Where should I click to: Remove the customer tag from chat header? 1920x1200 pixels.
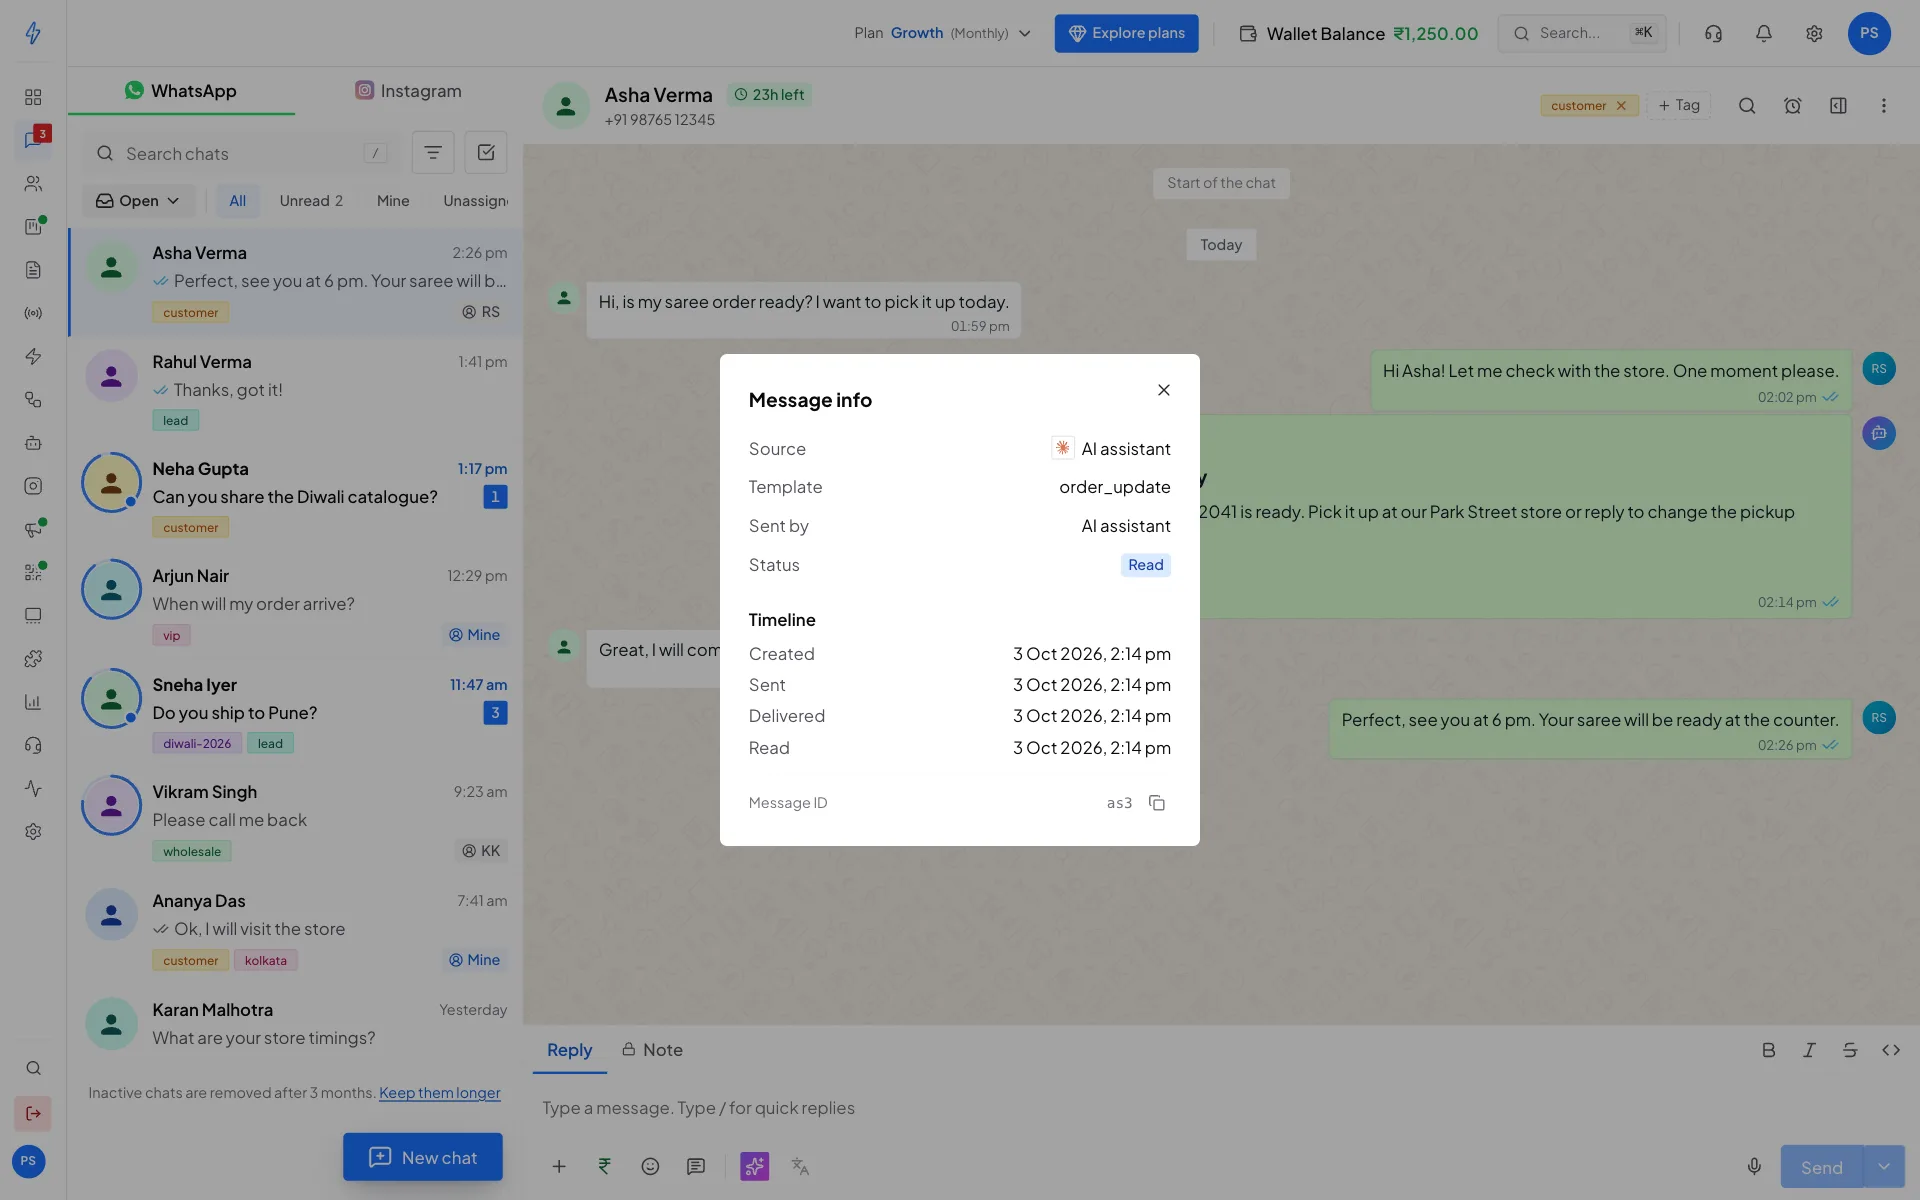(x=1621, y=105)
